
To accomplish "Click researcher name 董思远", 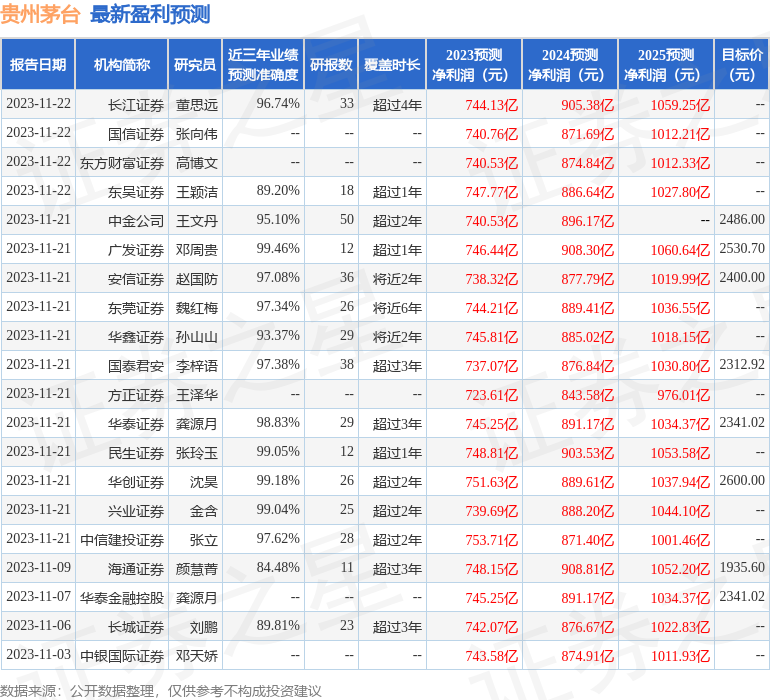I will [196, 105].
